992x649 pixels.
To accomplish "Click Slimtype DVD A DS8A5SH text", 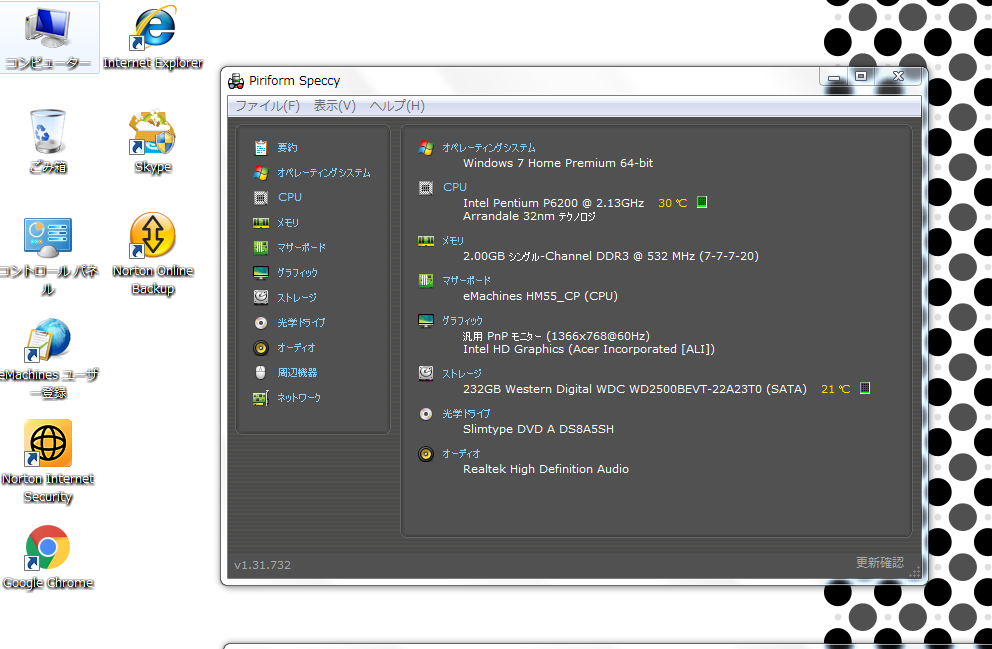I will point(538,429).
